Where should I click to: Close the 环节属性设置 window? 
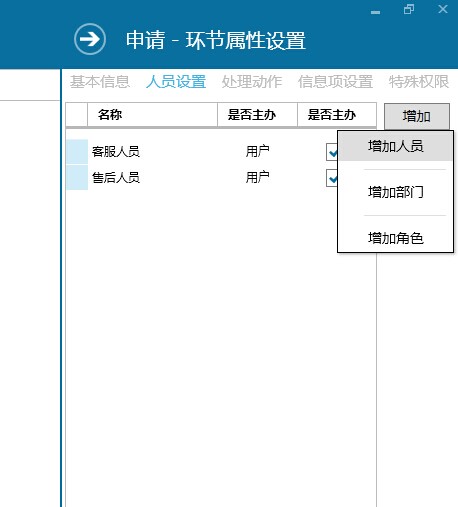443,9
